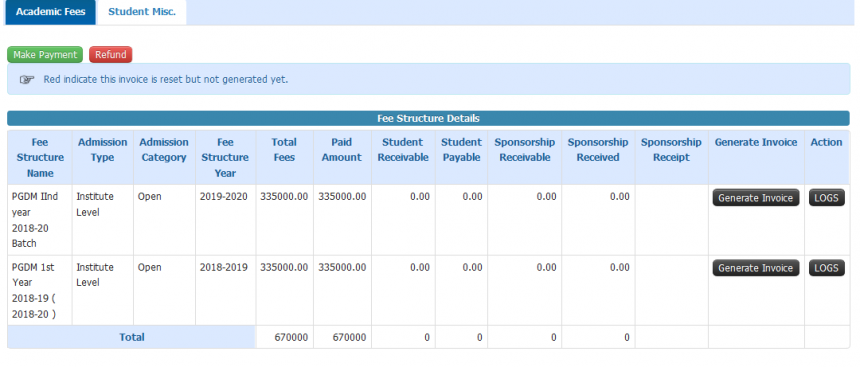Click the Sponsorship Received column header

tap(598, 157)
